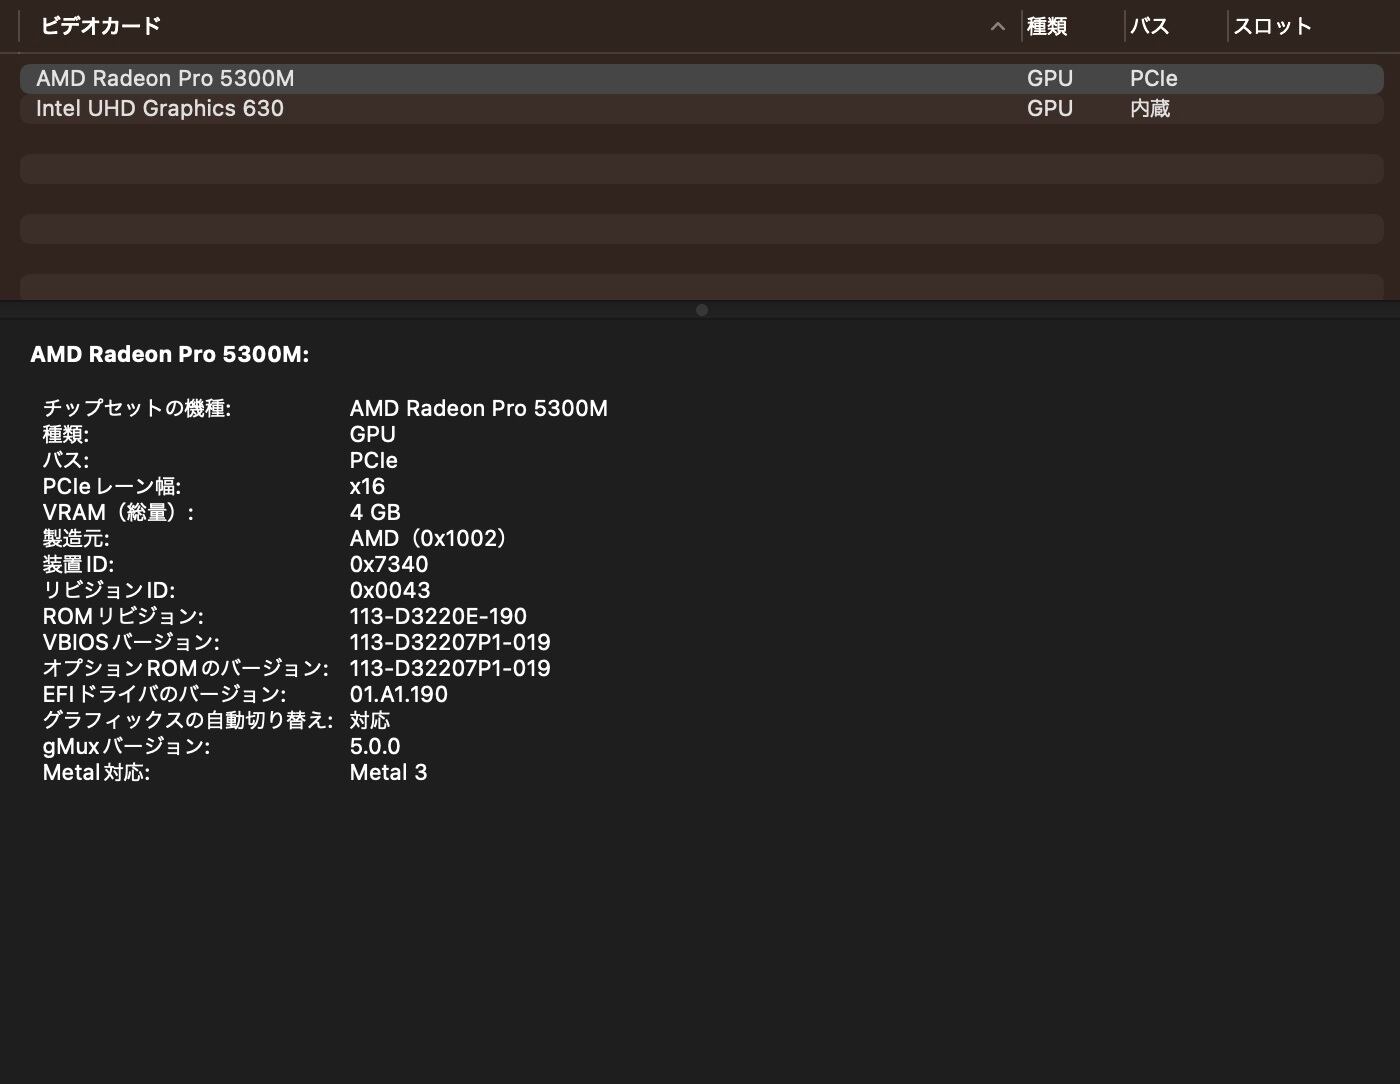Click the グラフィックスの自動切り替え label

click(188, 721)
